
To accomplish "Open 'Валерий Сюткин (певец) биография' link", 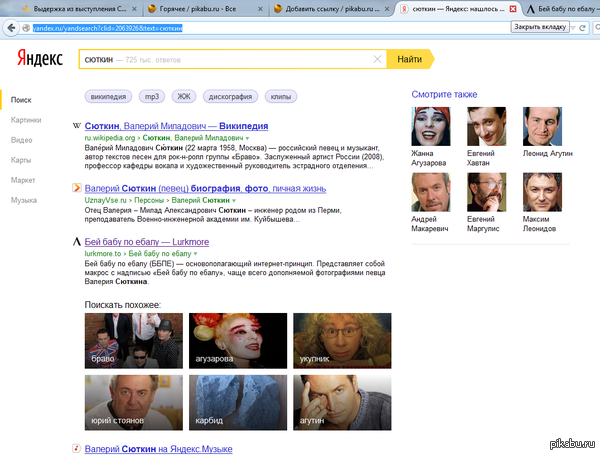I will pyautogui.click(x=205, y=188).
